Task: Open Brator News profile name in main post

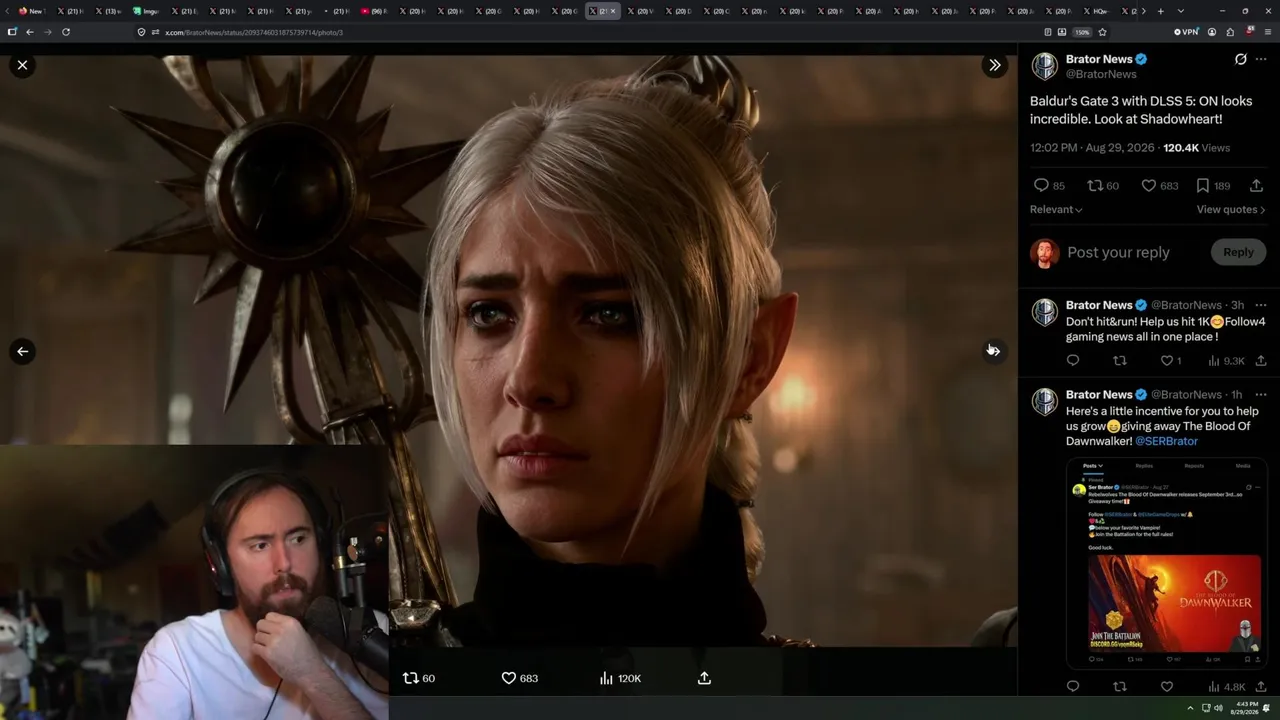Action: pyautogui.click(x=1099, y=59)
